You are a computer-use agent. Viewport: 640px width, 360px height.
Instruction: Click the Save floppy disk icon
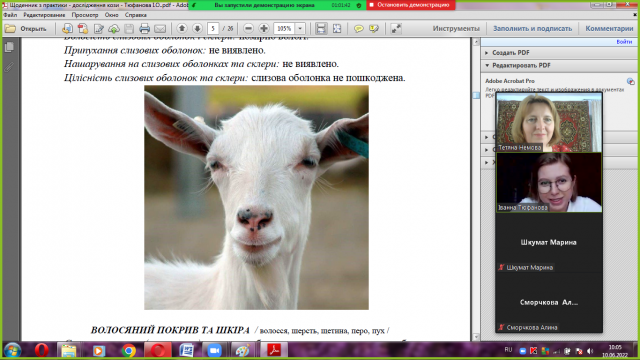click(x=129, y=29)
